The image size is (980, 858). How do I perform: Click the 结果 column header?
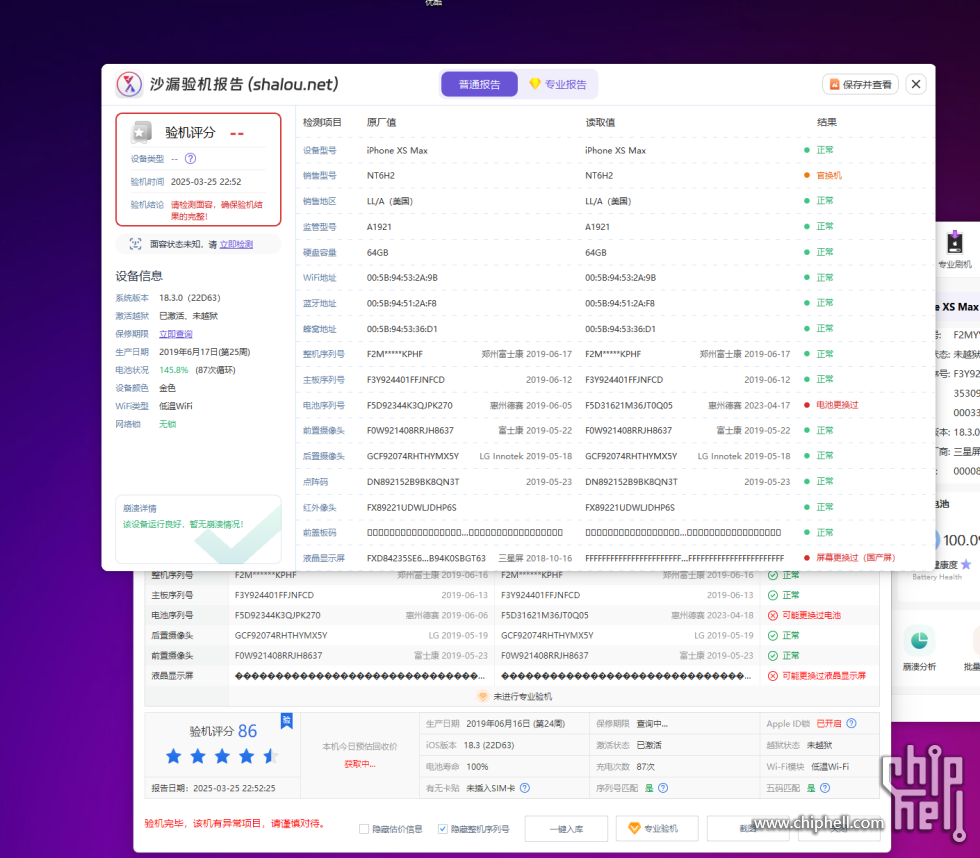pos(826,122)
